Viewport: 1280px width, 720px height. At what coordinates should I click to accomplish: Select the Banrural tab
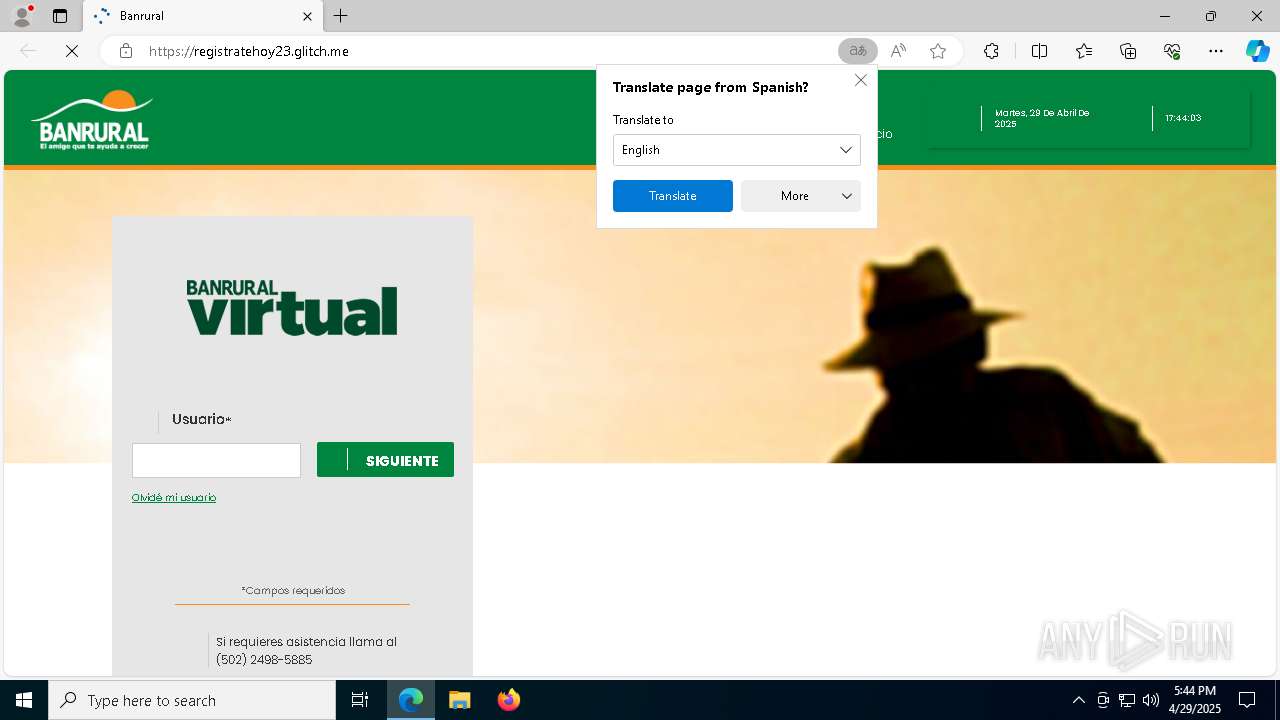(x=203, y=16)
